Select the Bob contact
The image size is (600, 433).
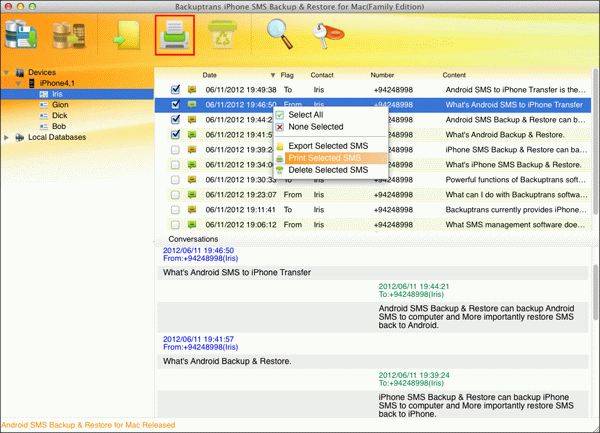coord(59,126)
